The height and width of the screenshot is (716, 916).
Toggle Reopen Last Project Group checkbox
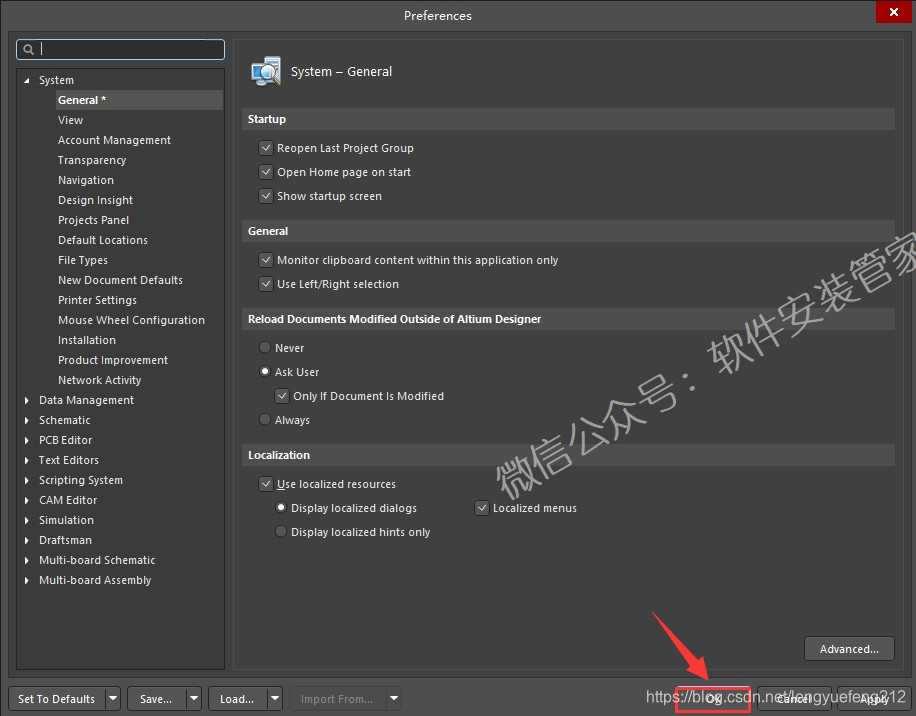click(266, 148)
